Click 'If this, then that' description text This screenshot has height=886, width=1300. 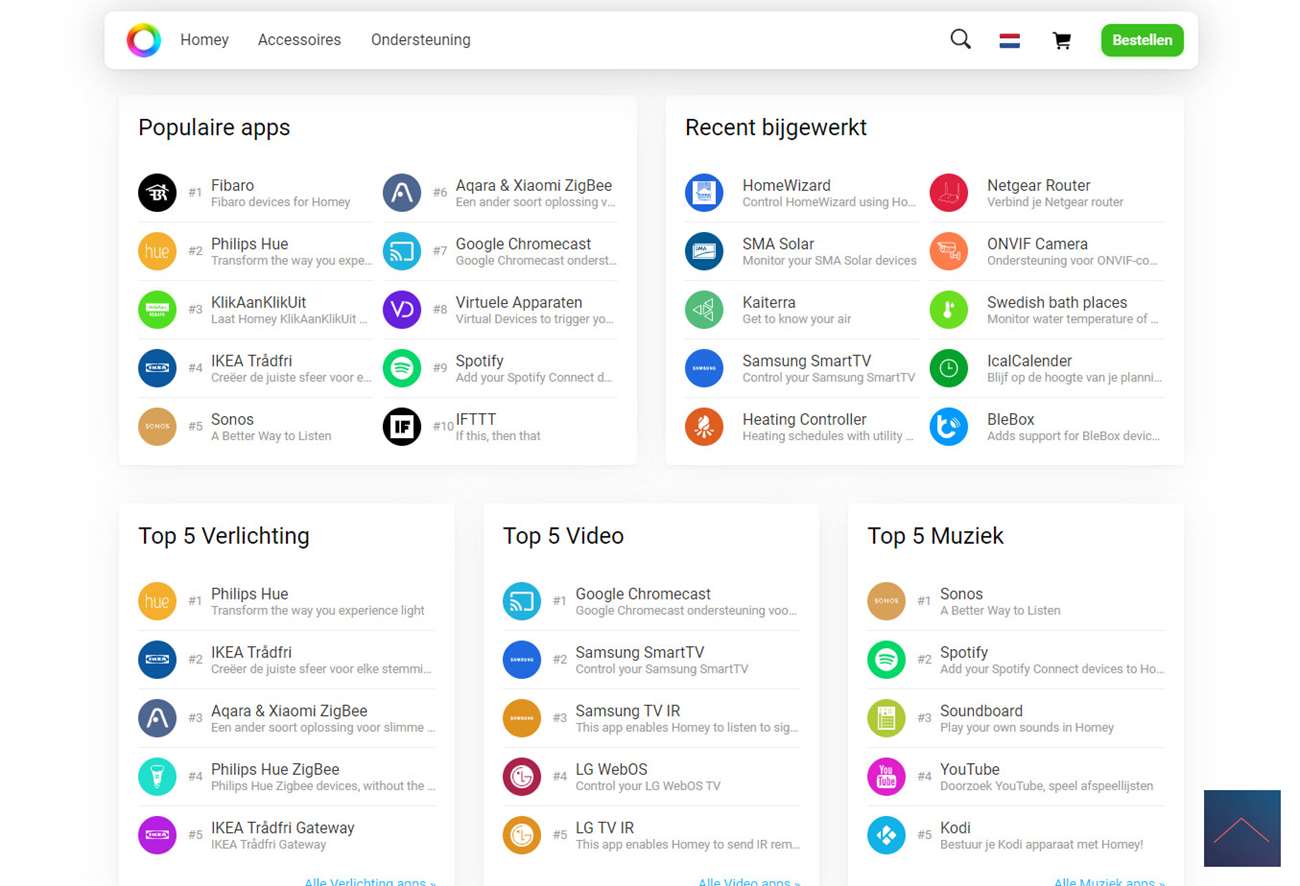point(498,436)
